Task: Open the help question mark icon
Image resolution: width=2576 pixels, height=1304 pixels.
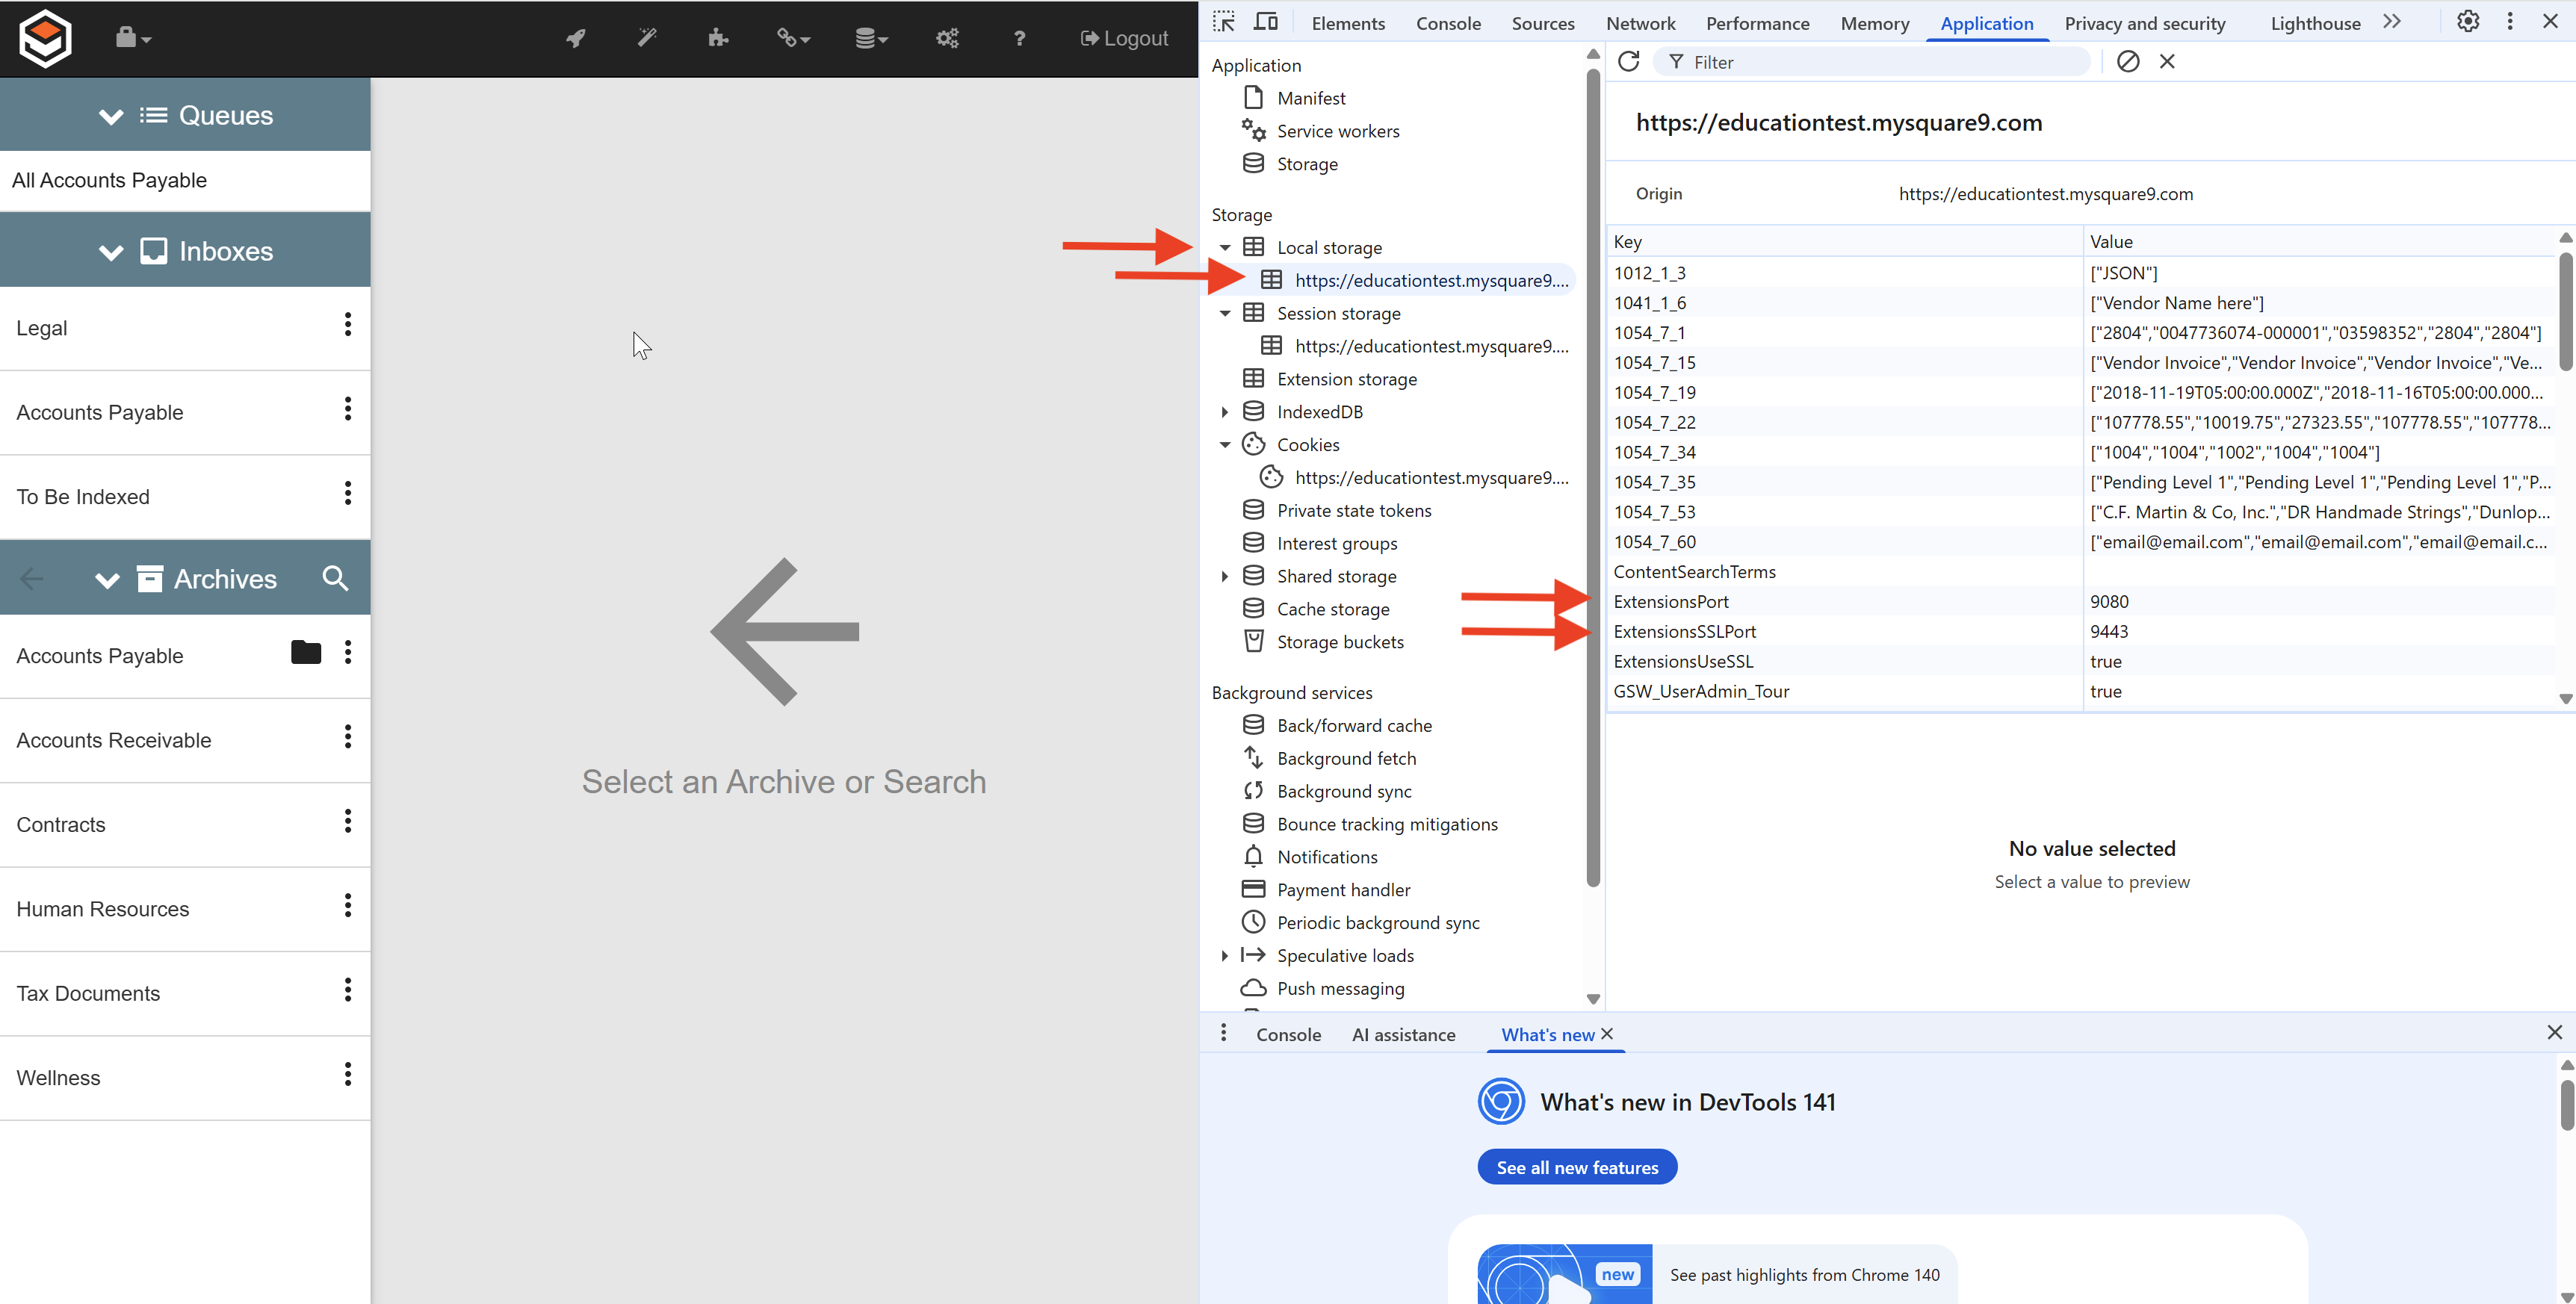Action: [1019, 38]
